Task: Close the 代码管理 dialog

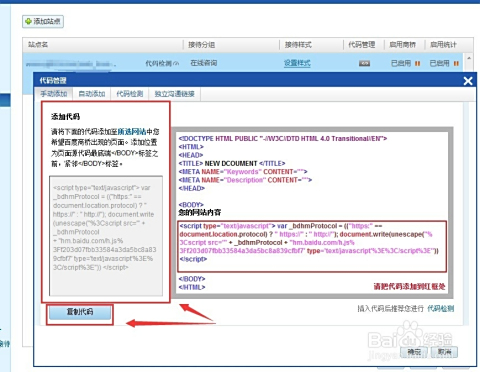Action: tap(468, 81)
